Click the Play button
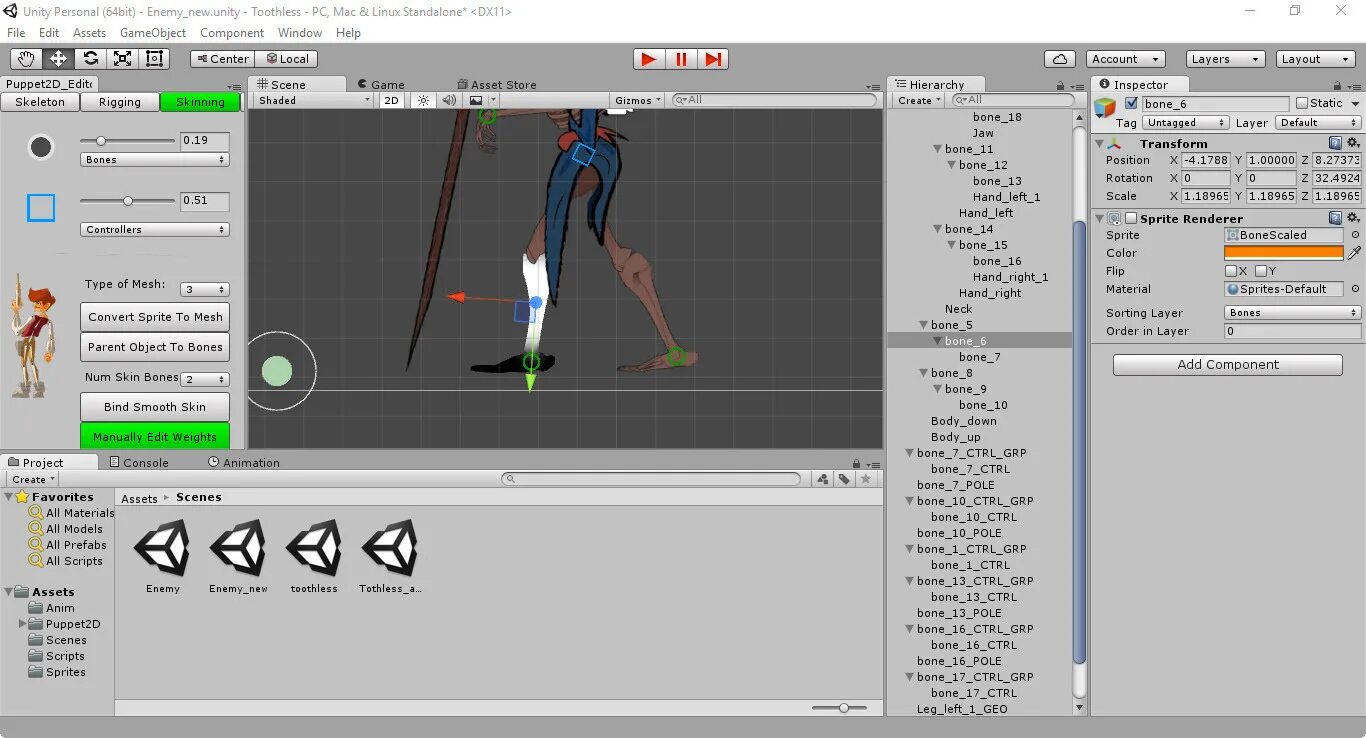Image resolution: width=1366 pixels, height=738 pixels. pyautogui.click(x=649, y=59)
